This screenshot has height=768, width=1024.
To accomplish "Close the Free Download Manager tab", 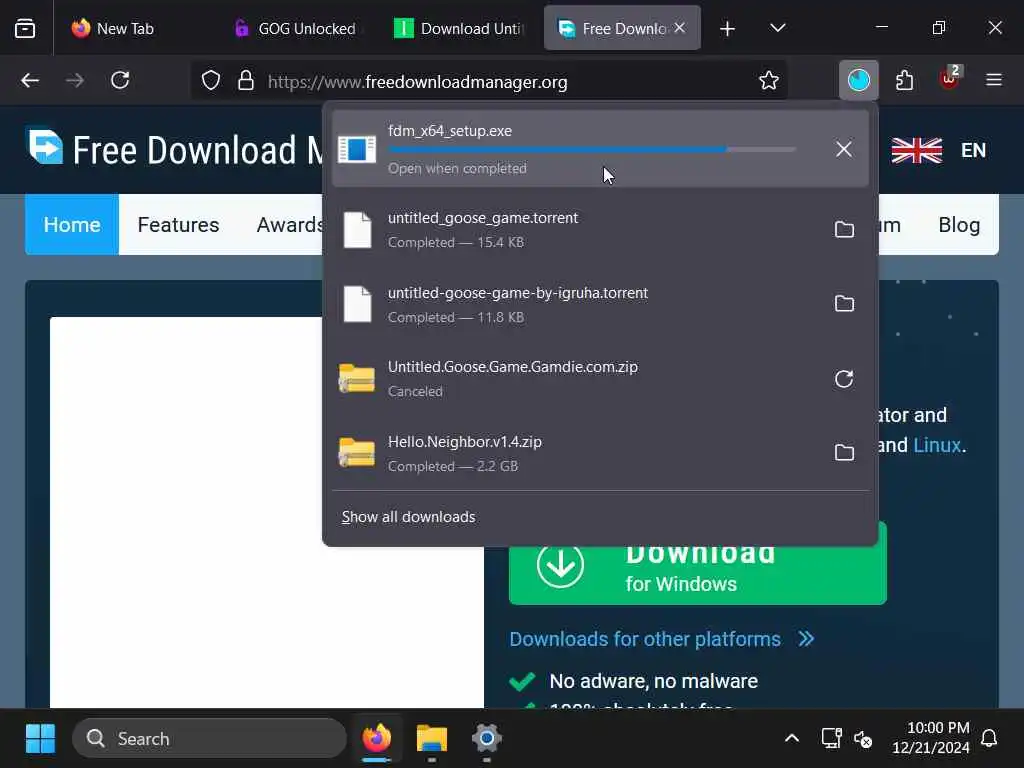I will point(679,27).
